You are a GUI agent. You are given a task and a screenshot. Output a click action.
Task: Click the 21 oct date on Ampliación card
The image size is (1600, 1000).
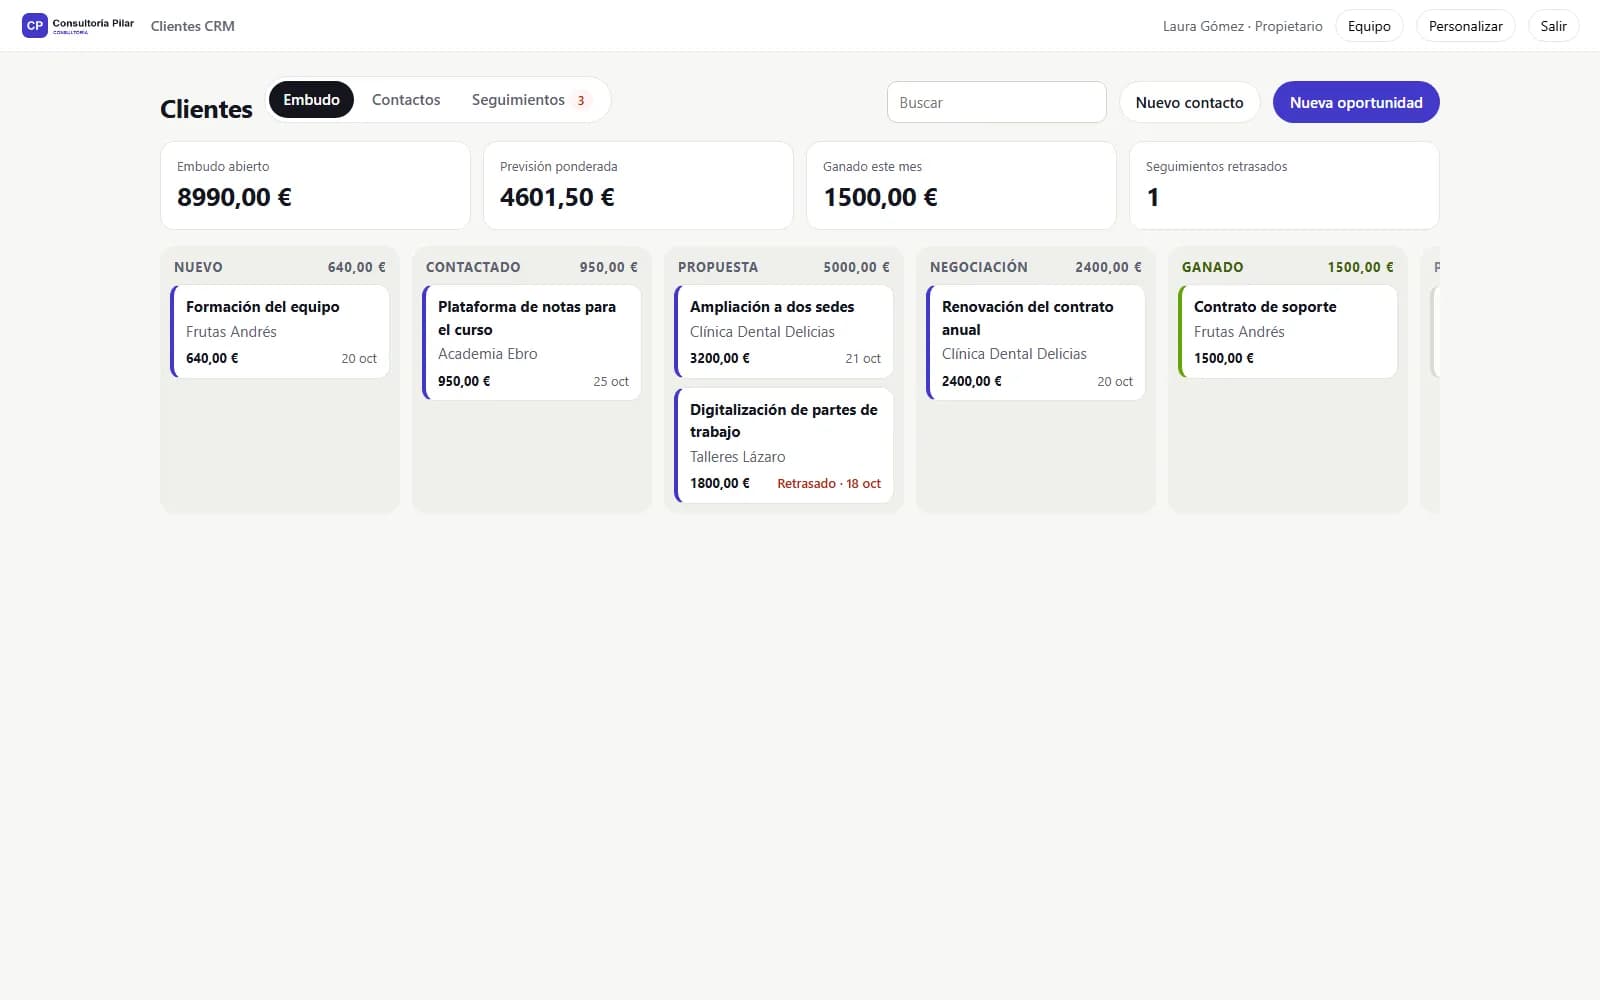863,358
